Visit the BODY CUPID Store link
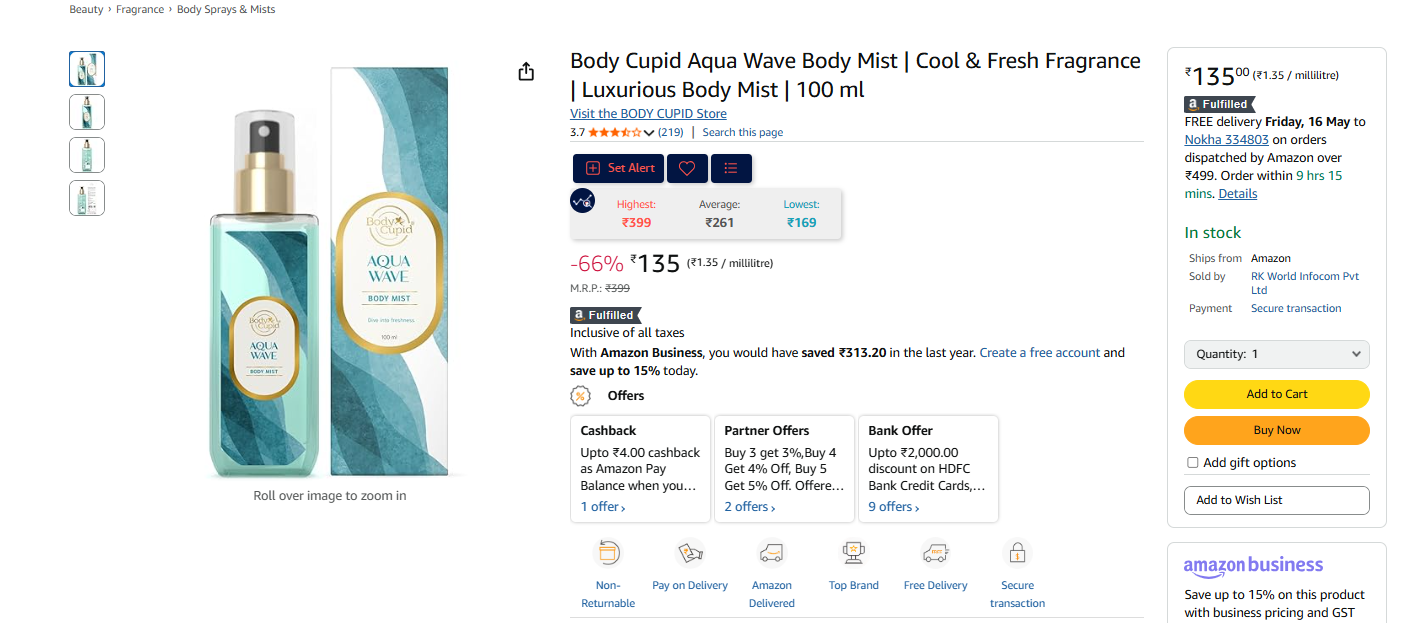1422x623 pixels. (x=648, y=114)
